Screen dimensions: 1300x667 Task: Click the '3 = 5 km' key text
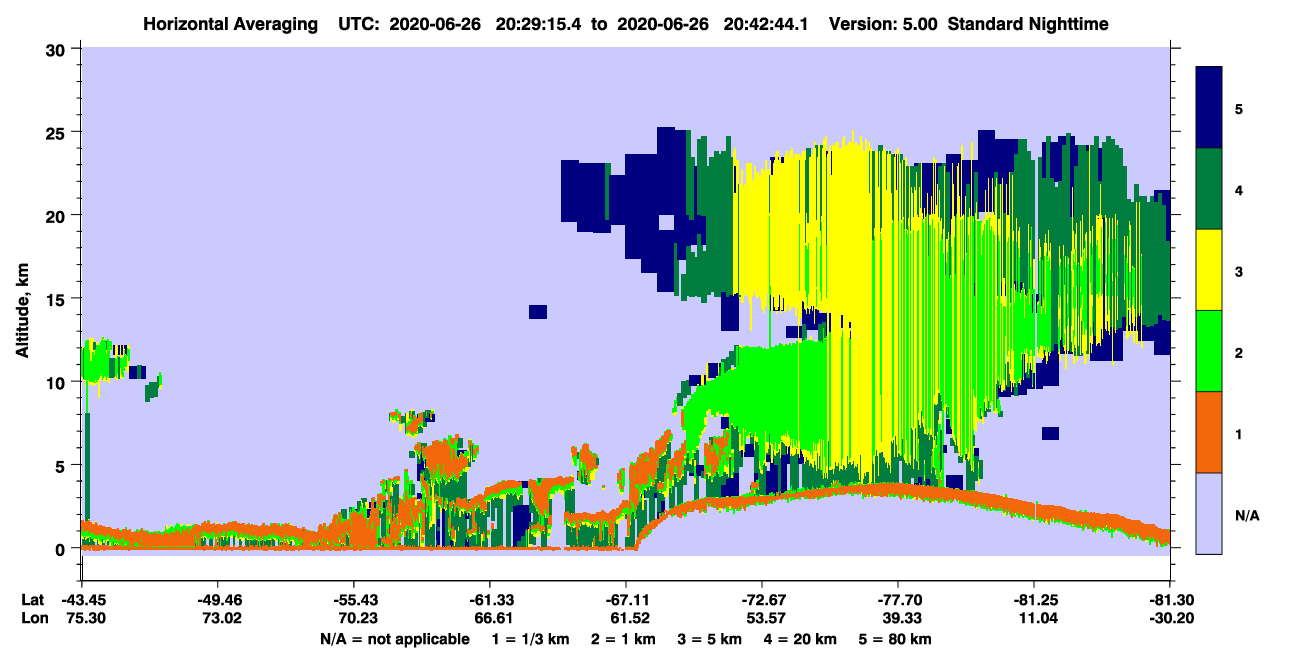(x=708, y=639)
